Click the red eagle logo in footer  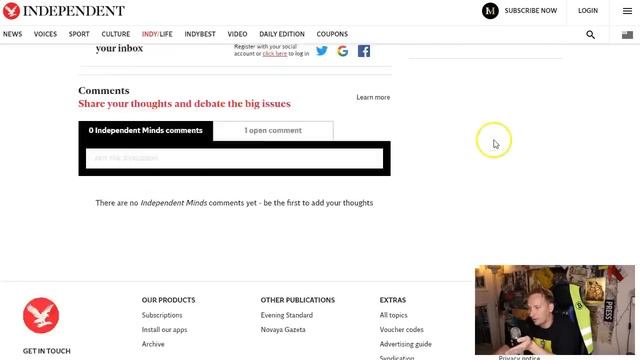[x=41, y=316]
